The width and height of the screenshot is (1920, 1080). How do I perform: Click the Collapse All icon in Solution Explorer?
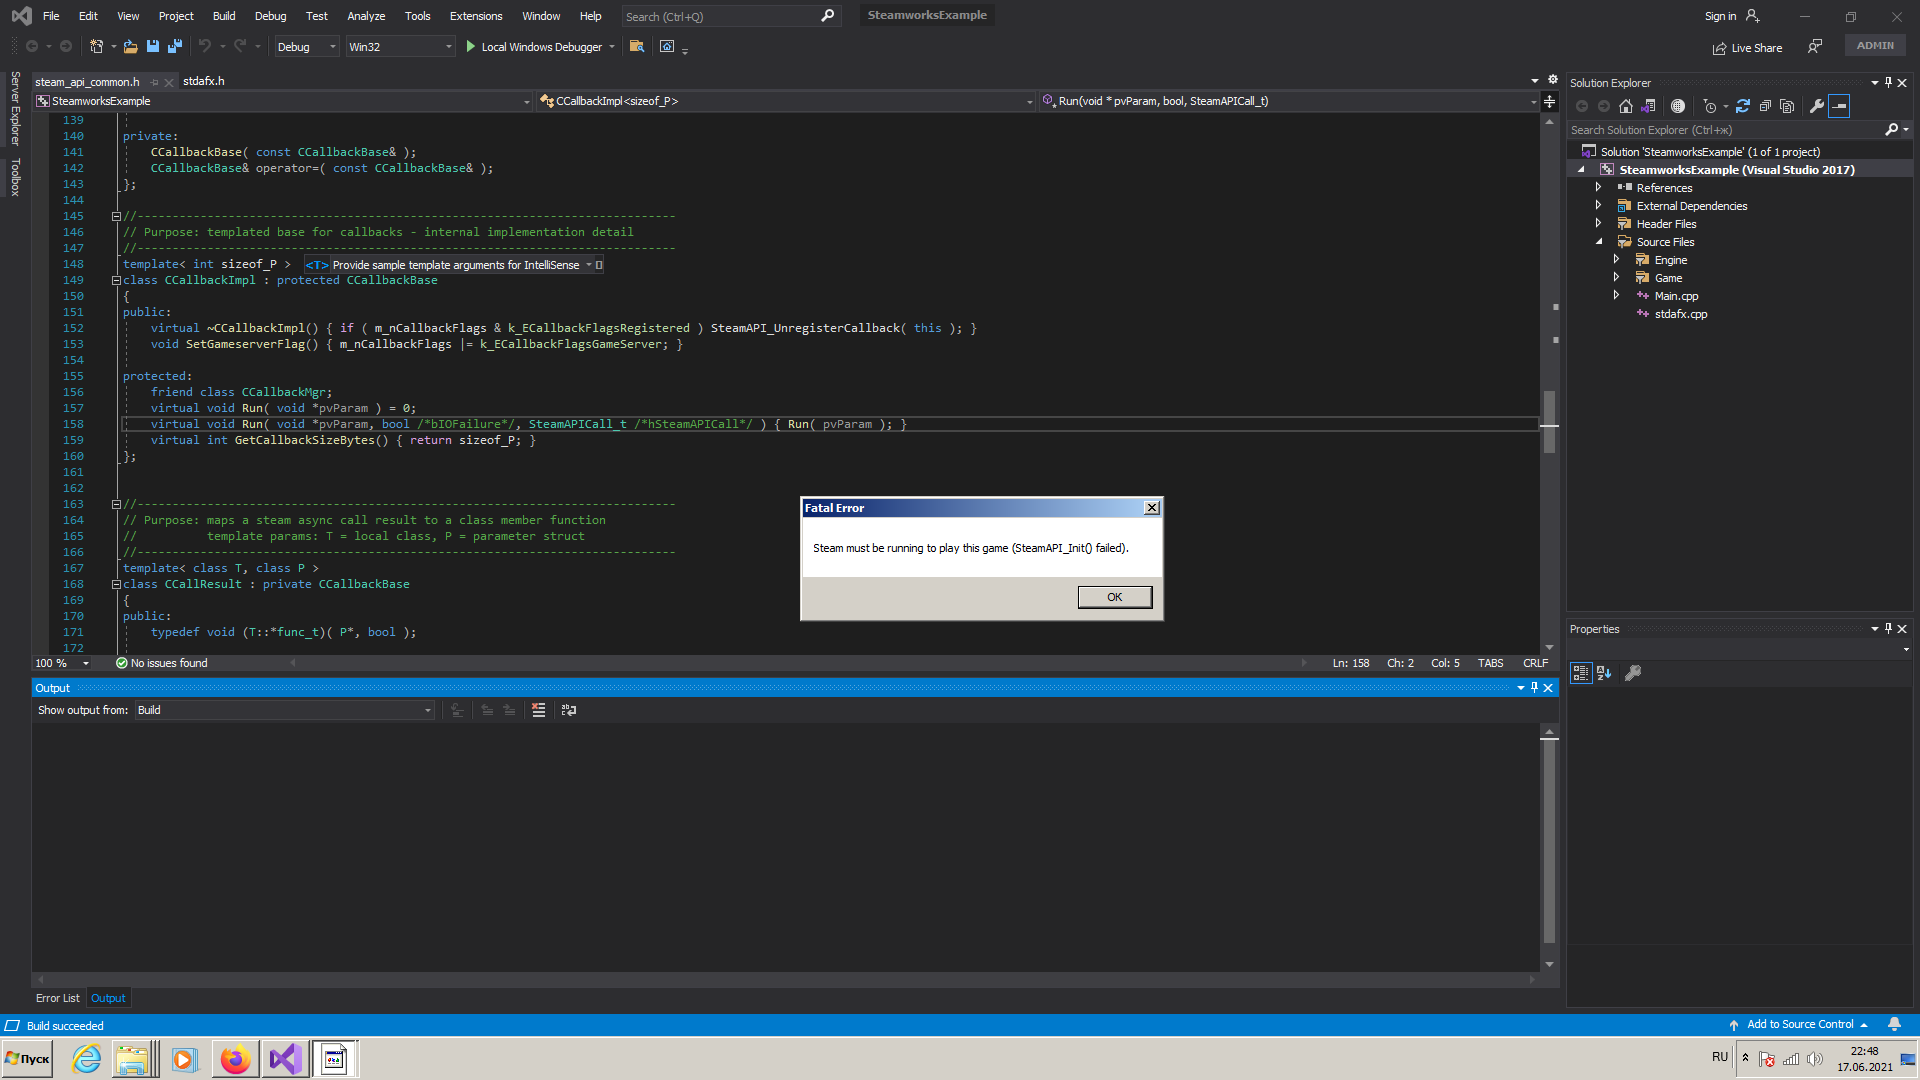[1765, 106]
